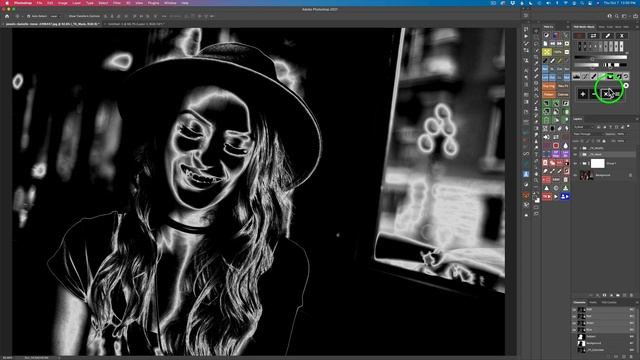This screenshot has height=360, width=640.
Task: Toggle visibility of the Group 1 layer
Action: 575,163
